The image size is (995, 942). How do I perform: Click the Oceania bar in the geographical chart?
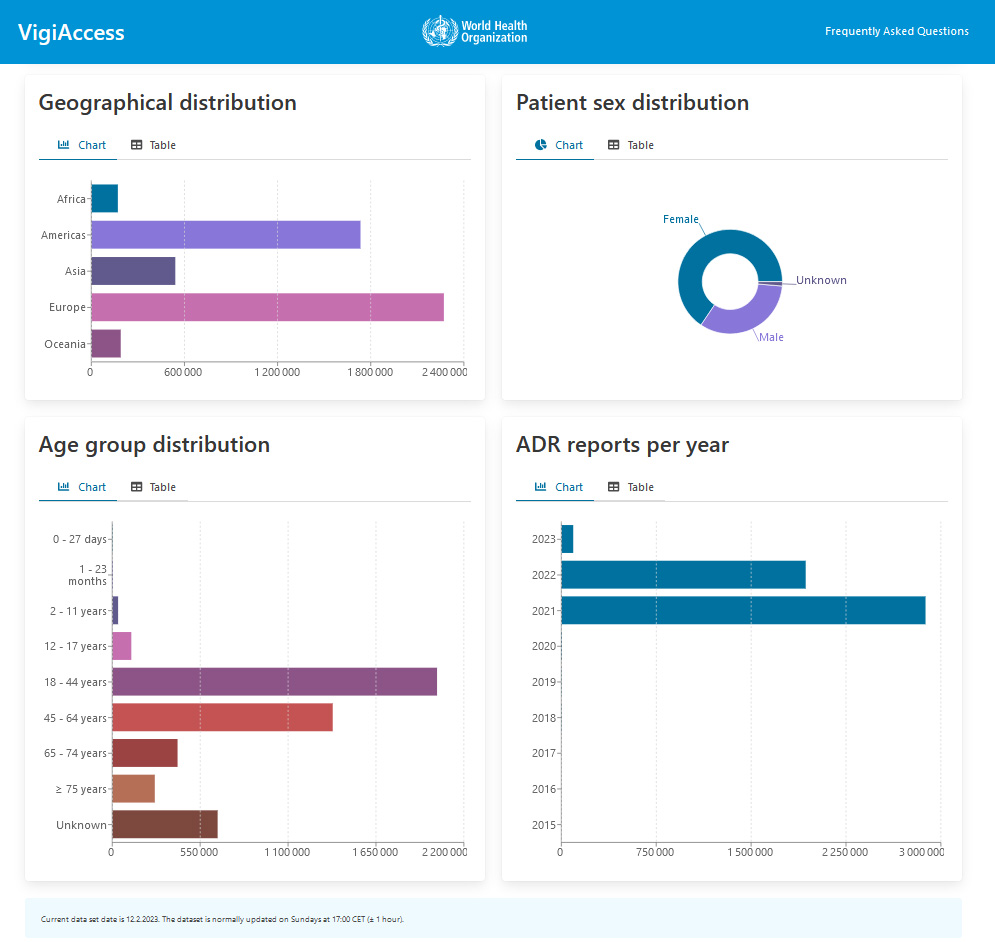pos(106,343)
